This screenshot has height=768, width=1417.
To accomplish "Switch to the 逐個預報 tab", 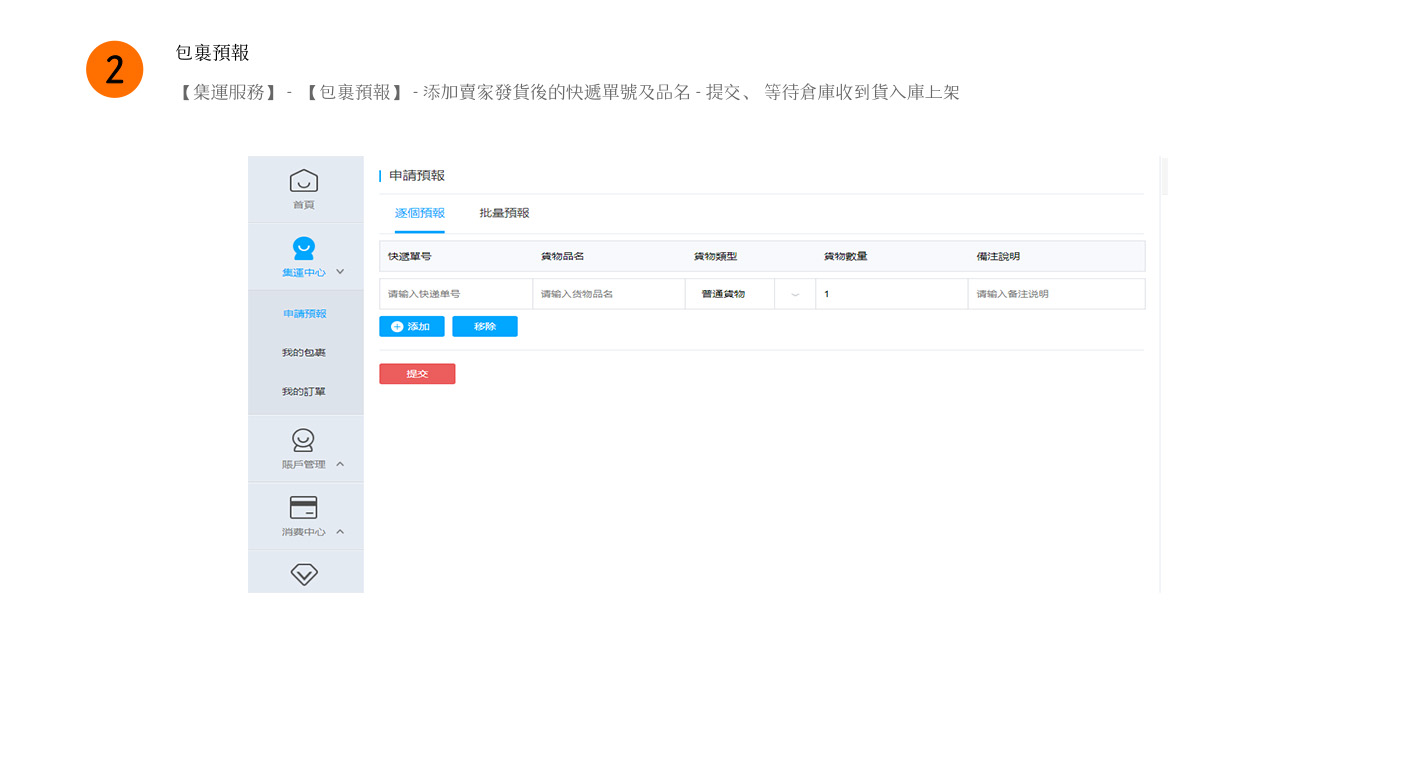I will coord(420,213).
